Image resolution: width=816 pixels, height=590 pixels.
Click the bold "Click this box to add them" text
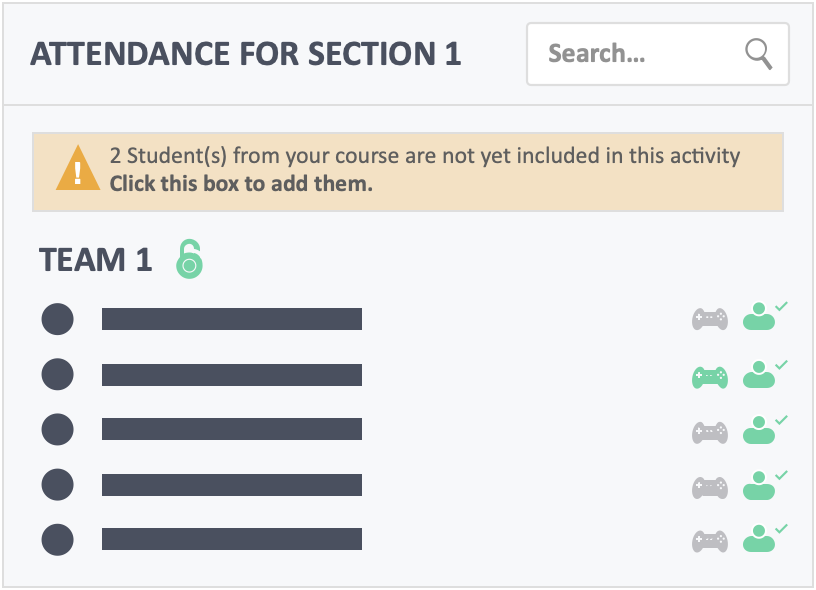(241, 184)
